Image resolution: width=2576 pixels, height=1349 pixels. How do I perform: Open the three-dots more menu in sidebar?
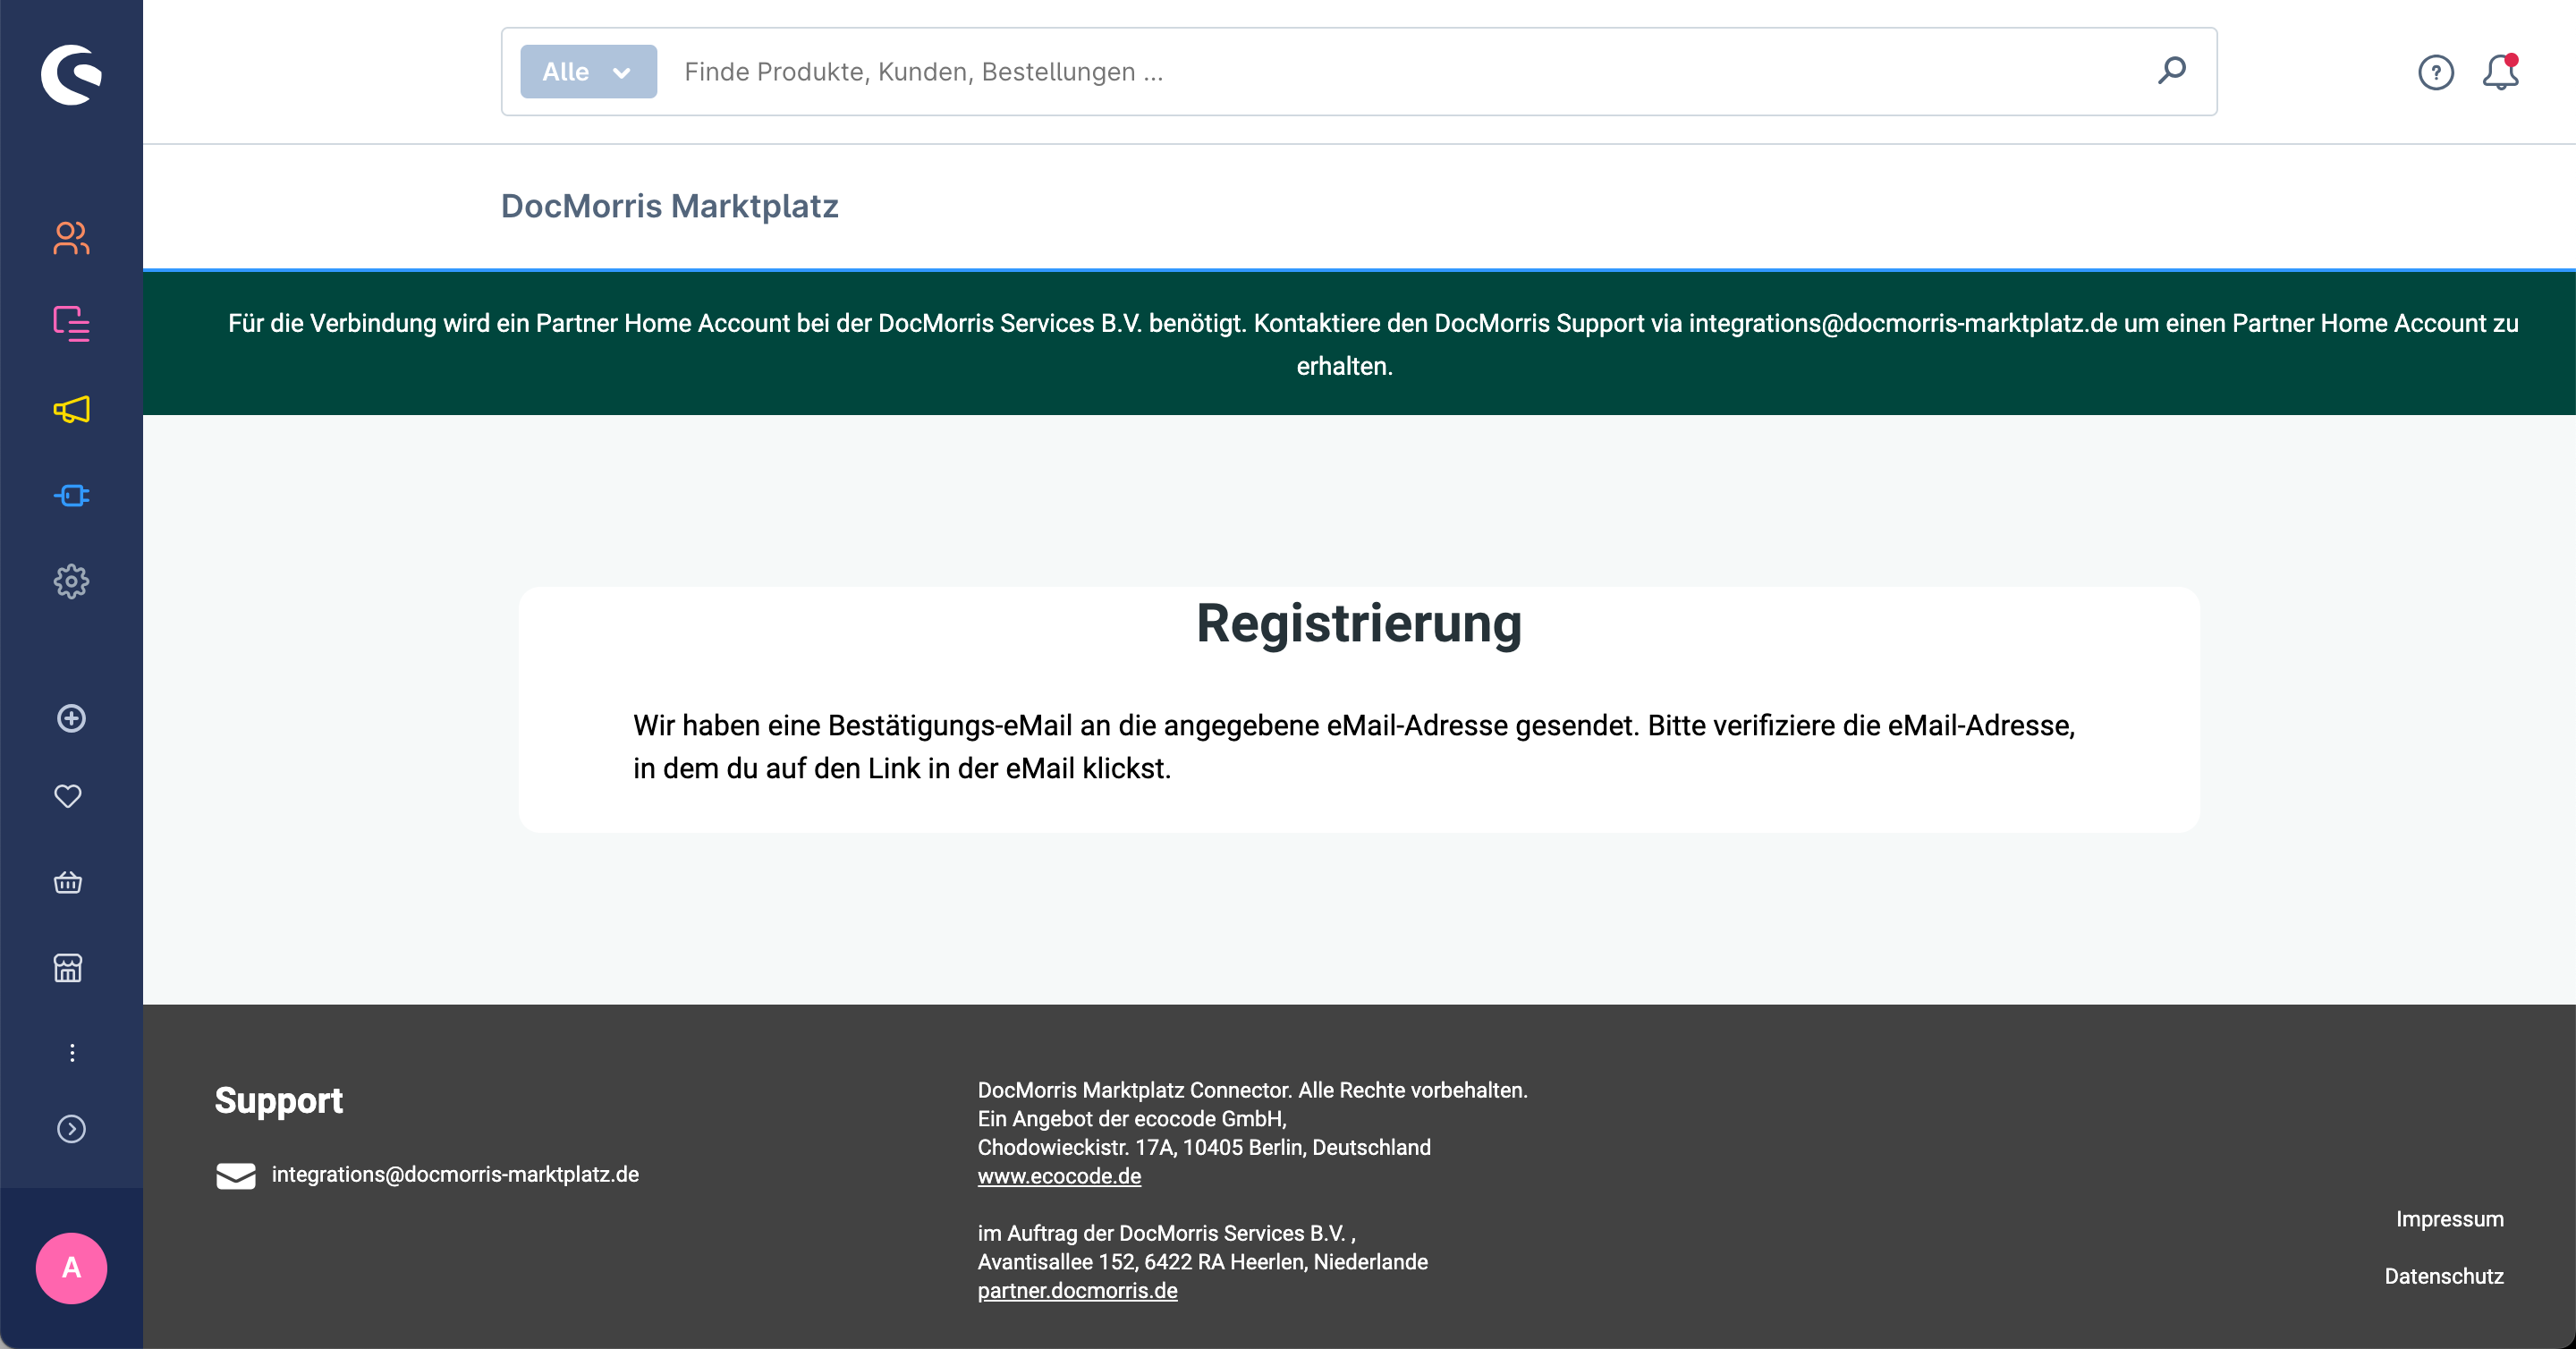71,1052
